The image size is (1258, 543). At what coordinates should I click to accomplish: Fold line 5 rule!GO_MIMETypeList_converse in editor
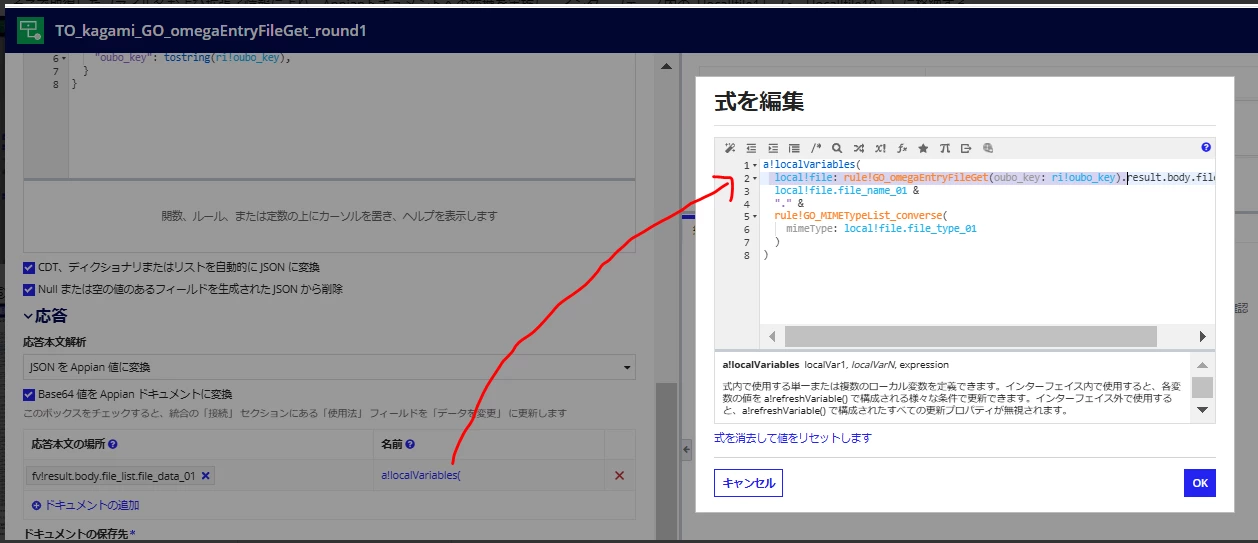755,216
